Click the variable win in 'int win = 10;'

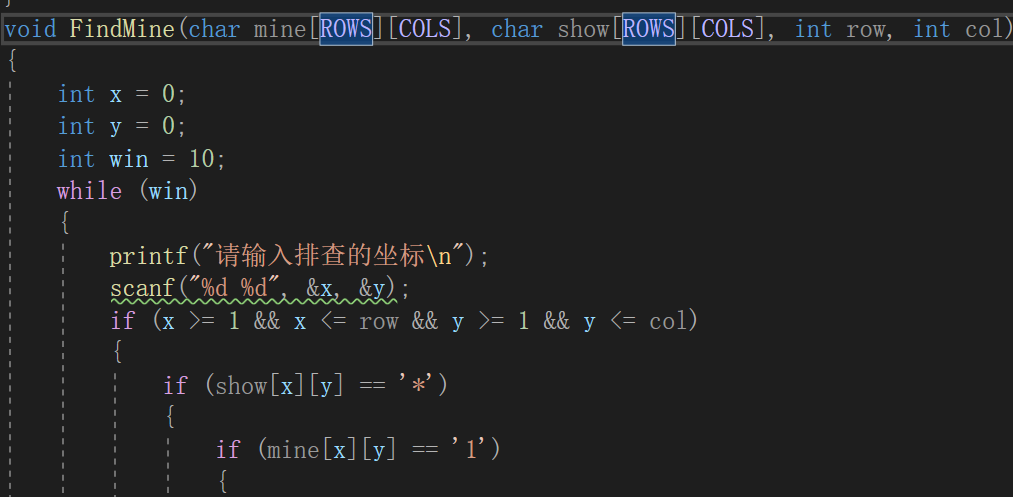click(129, 159)
